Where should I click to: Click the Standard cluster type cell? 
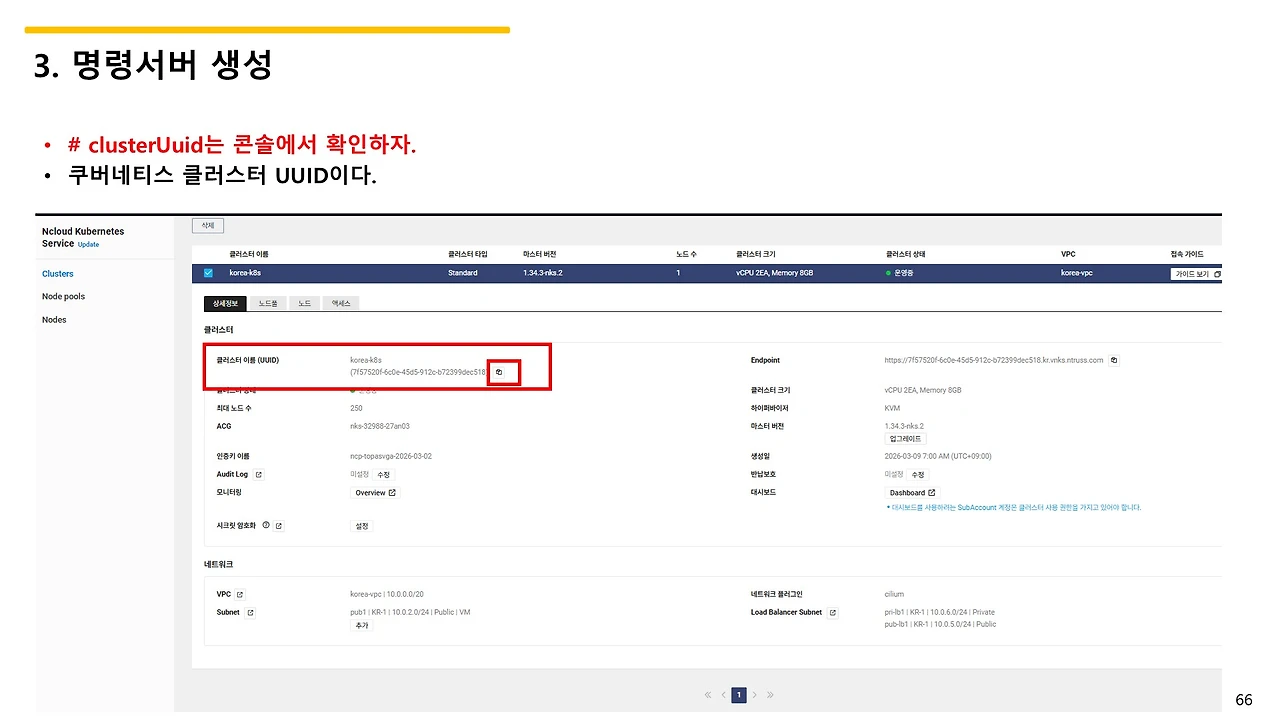click(x=463, y=273)
